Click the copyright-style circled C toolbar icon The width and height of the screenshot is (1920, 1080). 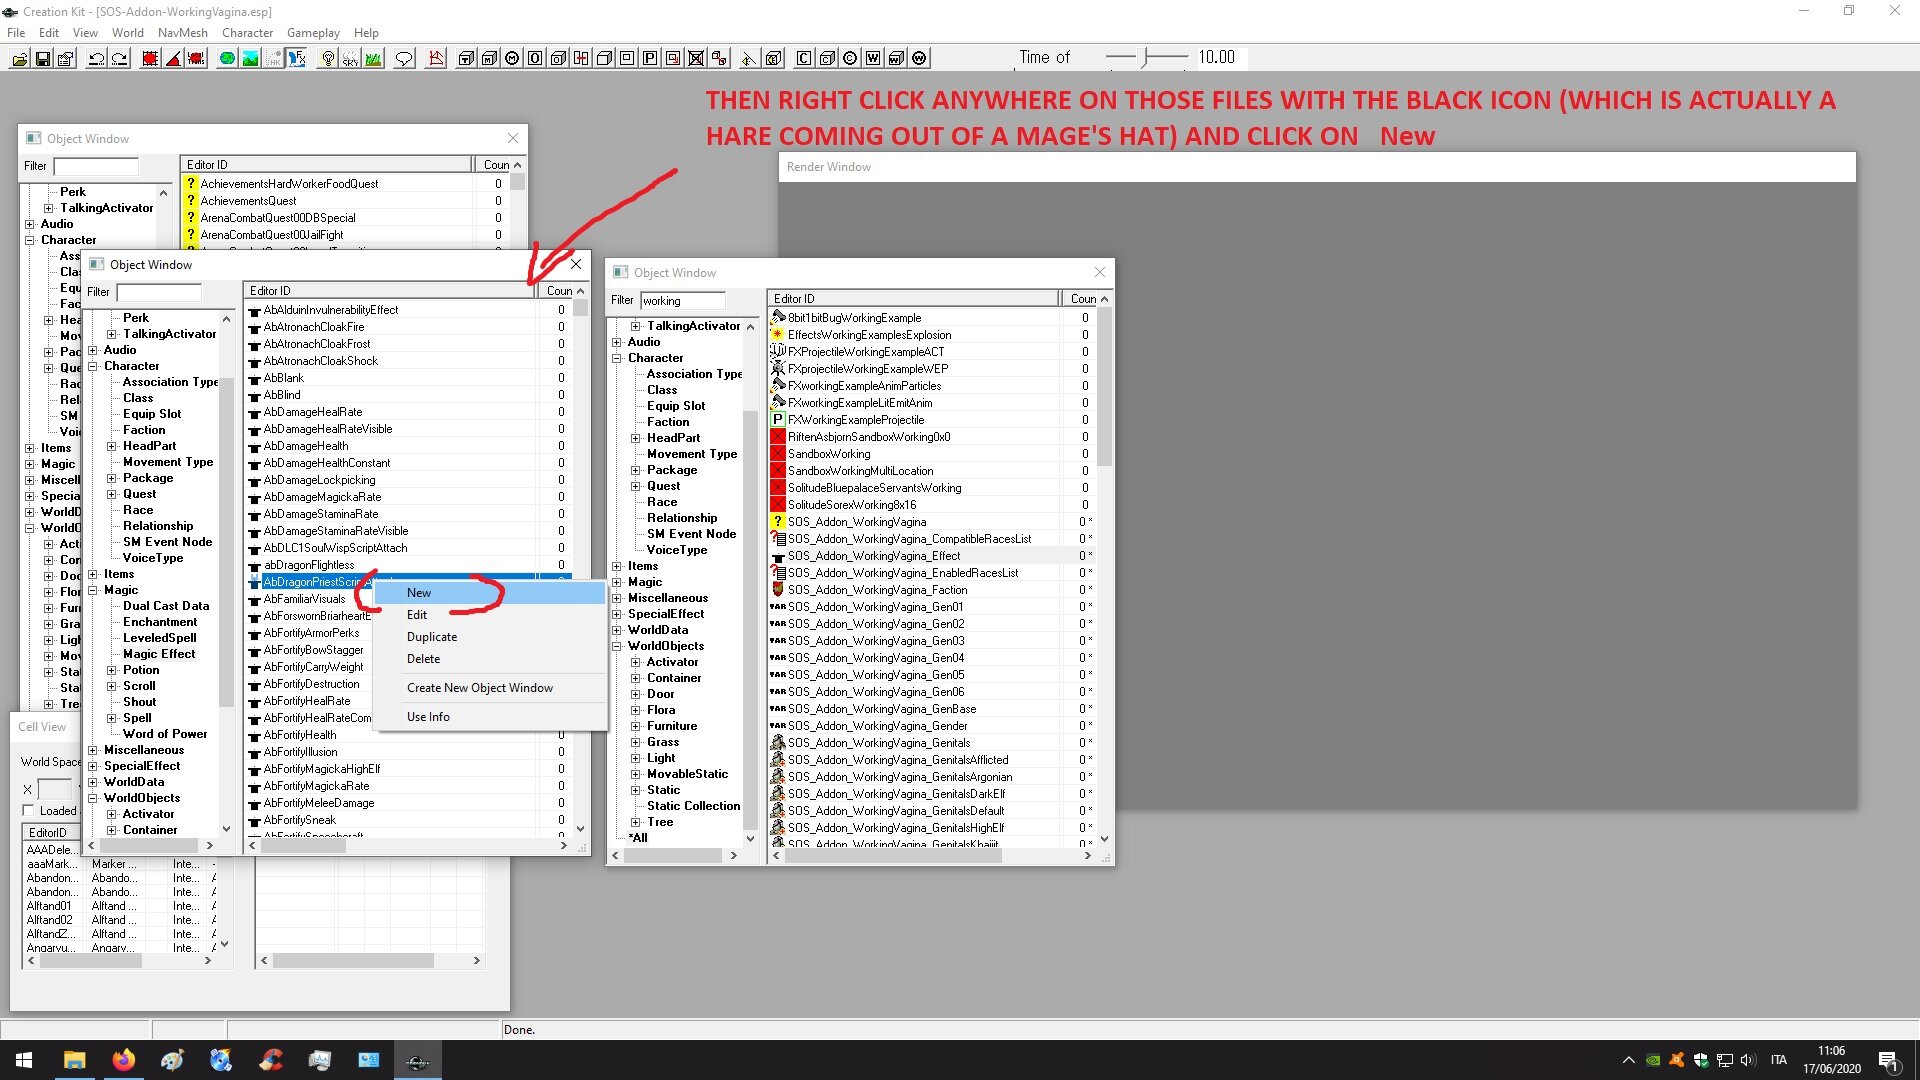click(x=850, y=58)
